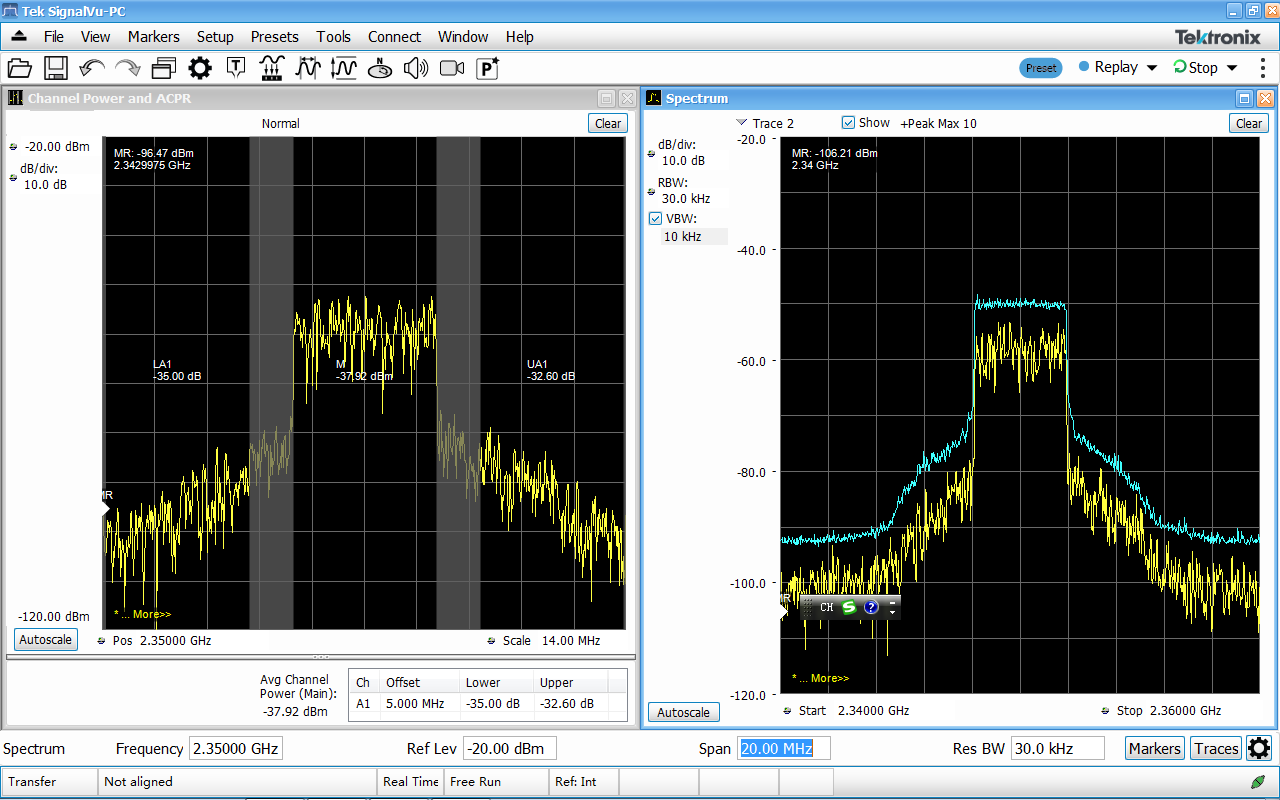Open file using the folder icon
The width and height of the screenshot is (1280, 800).
click(20, 68)
